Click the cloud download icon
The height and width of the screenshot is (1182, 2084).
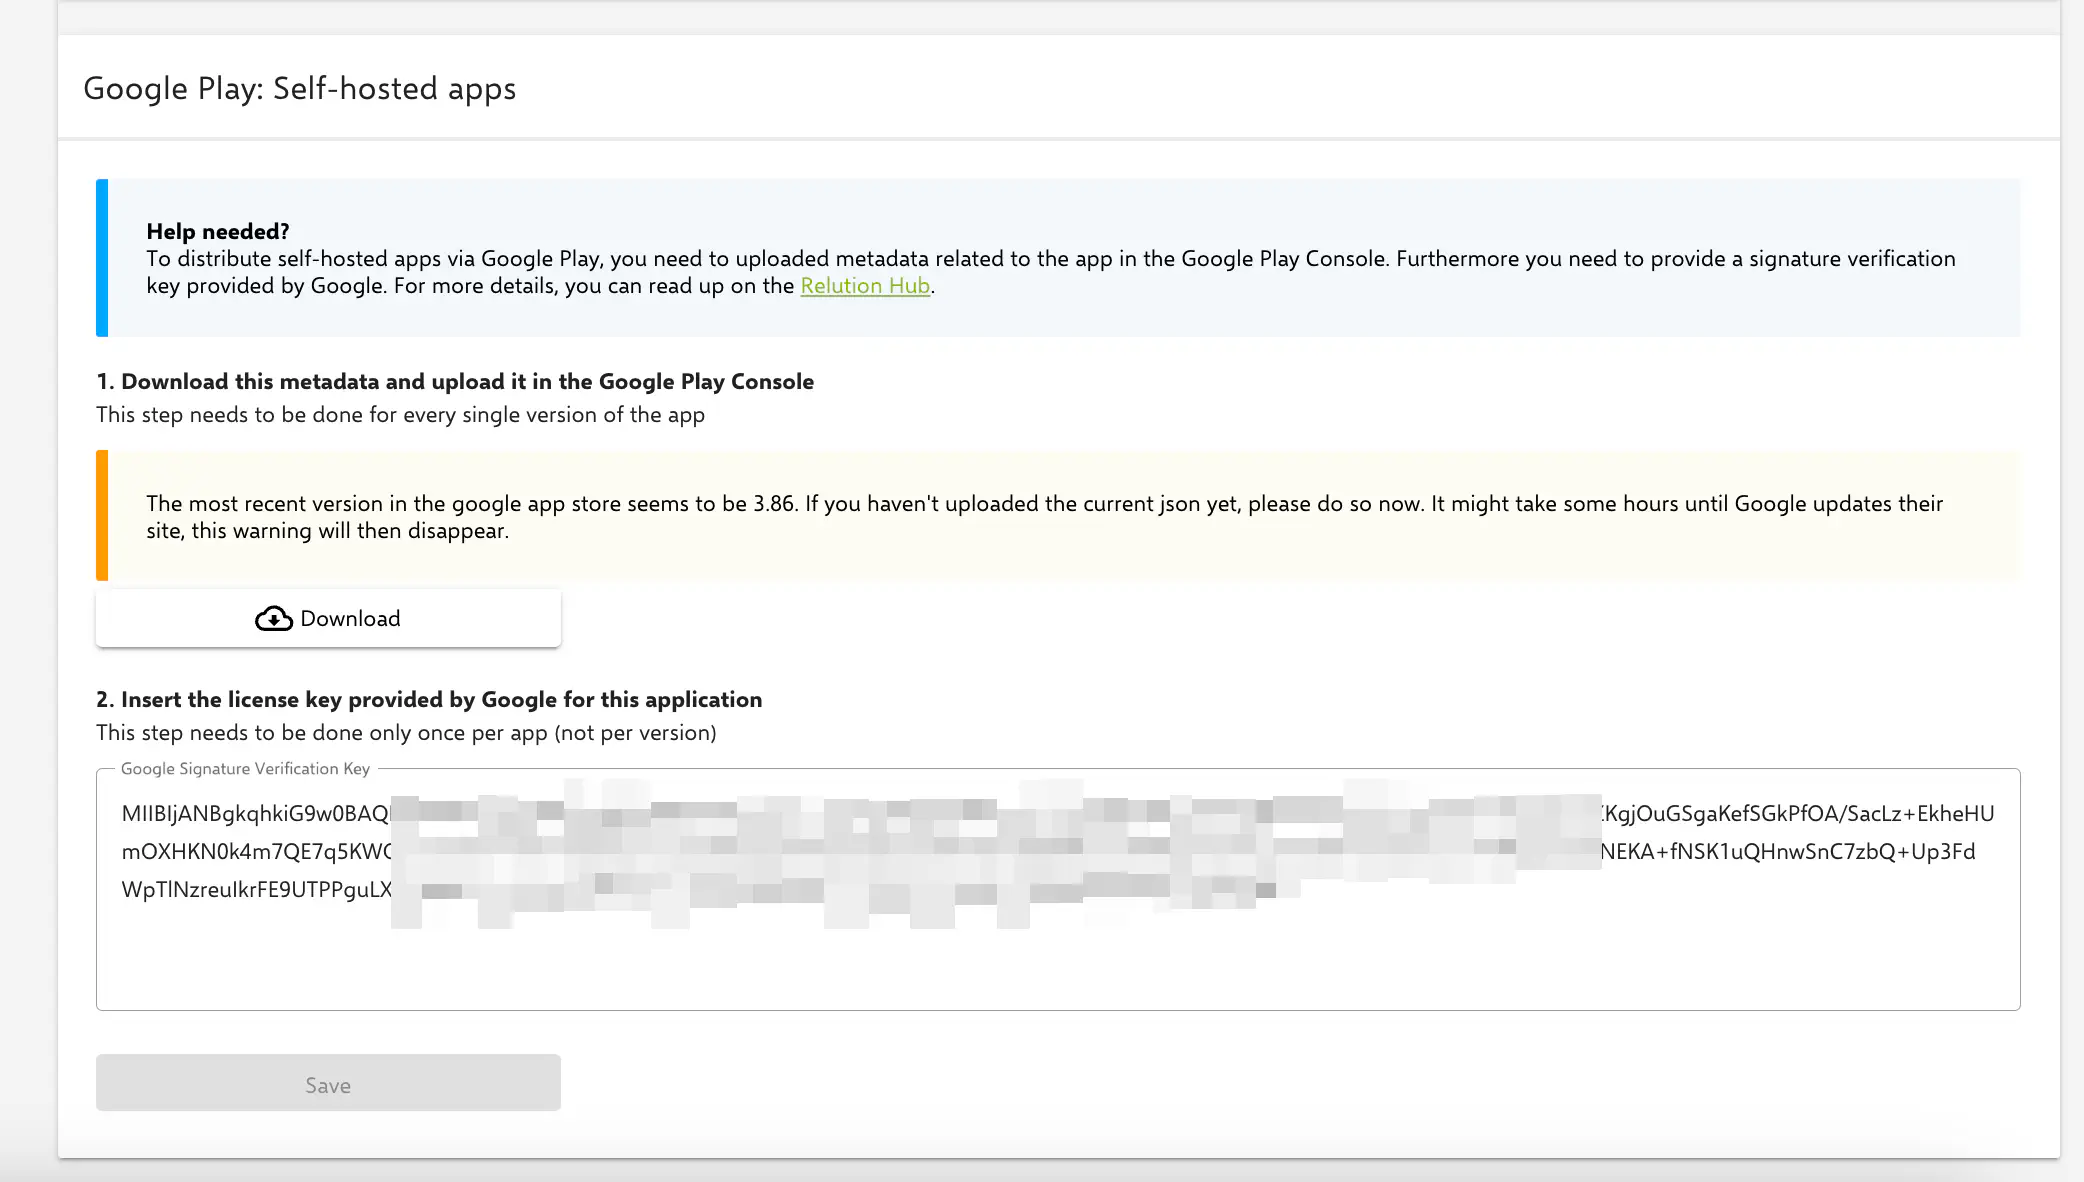(x=273, y=619)
